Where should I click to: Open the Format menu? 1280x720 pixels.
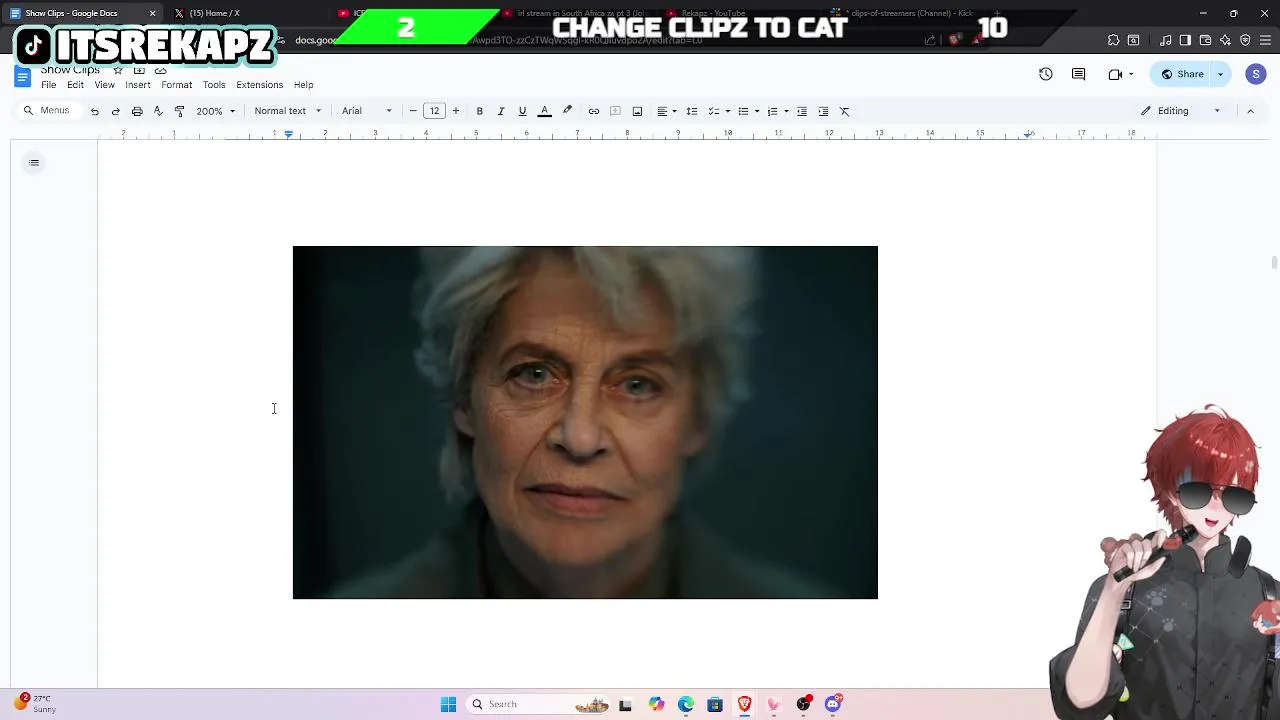tap(177, 85)
